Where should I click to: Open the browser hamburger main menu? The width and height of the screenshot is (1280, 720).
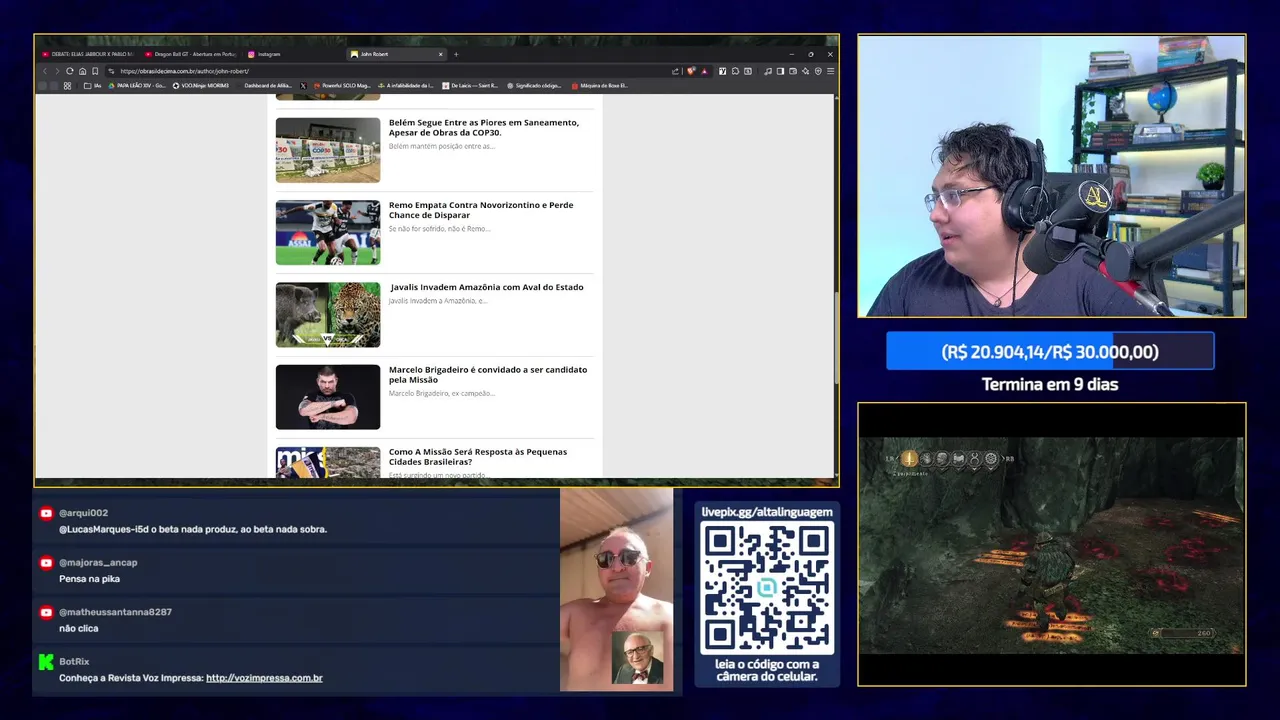830,71
